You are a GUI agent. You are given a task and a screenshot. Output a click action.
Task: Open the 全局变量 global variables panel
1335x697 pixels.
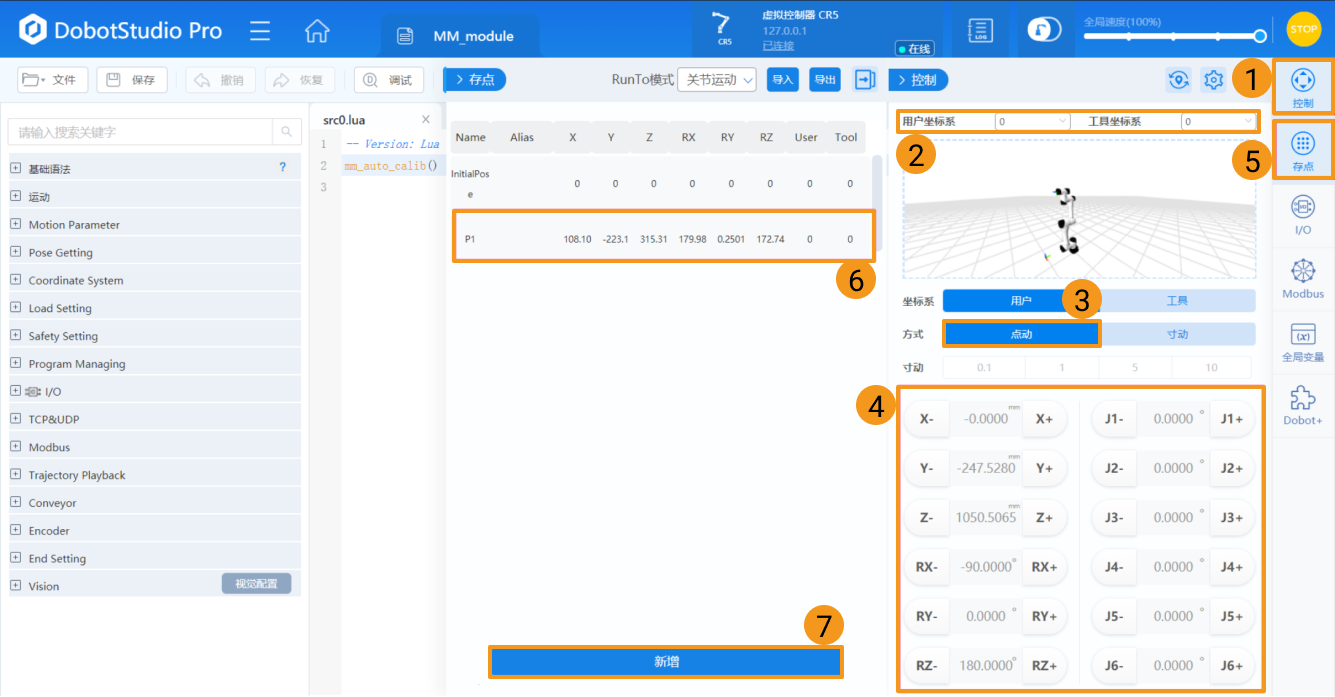[1303, 342]
